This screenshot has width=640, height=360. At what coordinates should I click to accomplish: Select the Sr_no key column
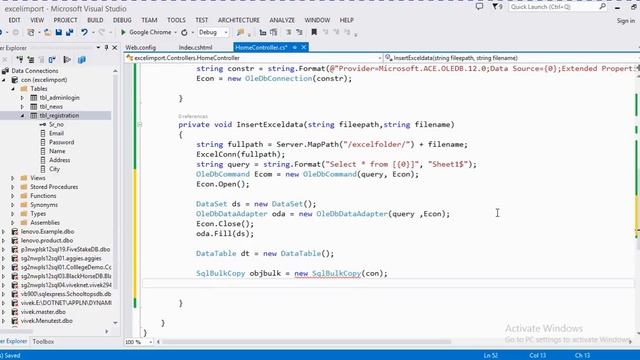(x=56, y=124)
